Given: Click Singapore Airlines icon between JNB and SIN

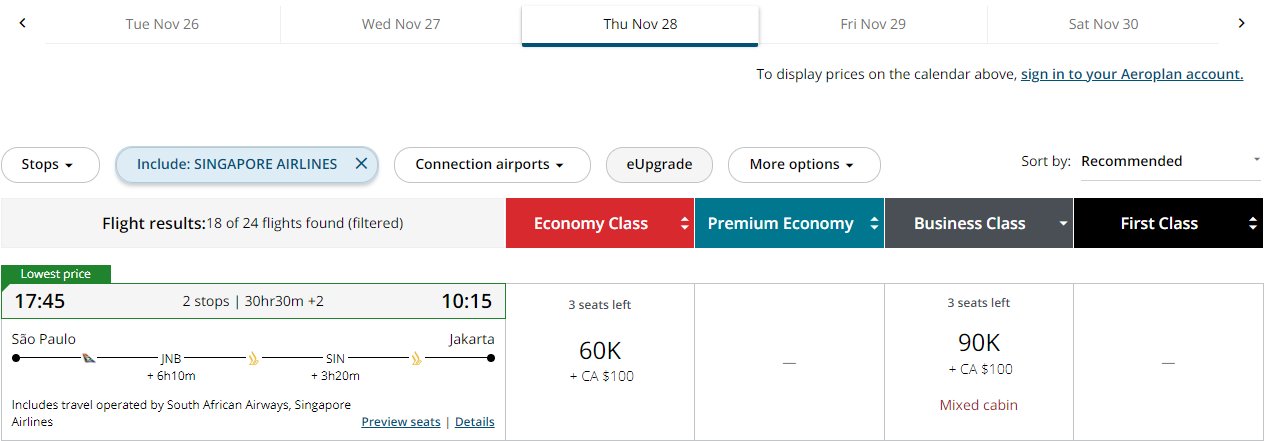Looking at the screenshot, I should (x=254, y=357).
